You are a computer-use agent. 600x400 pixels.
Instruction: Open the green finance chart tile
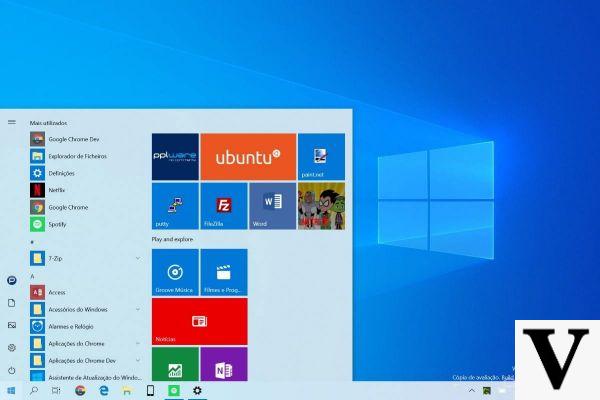pyautogui.click(x=175, y=364)
